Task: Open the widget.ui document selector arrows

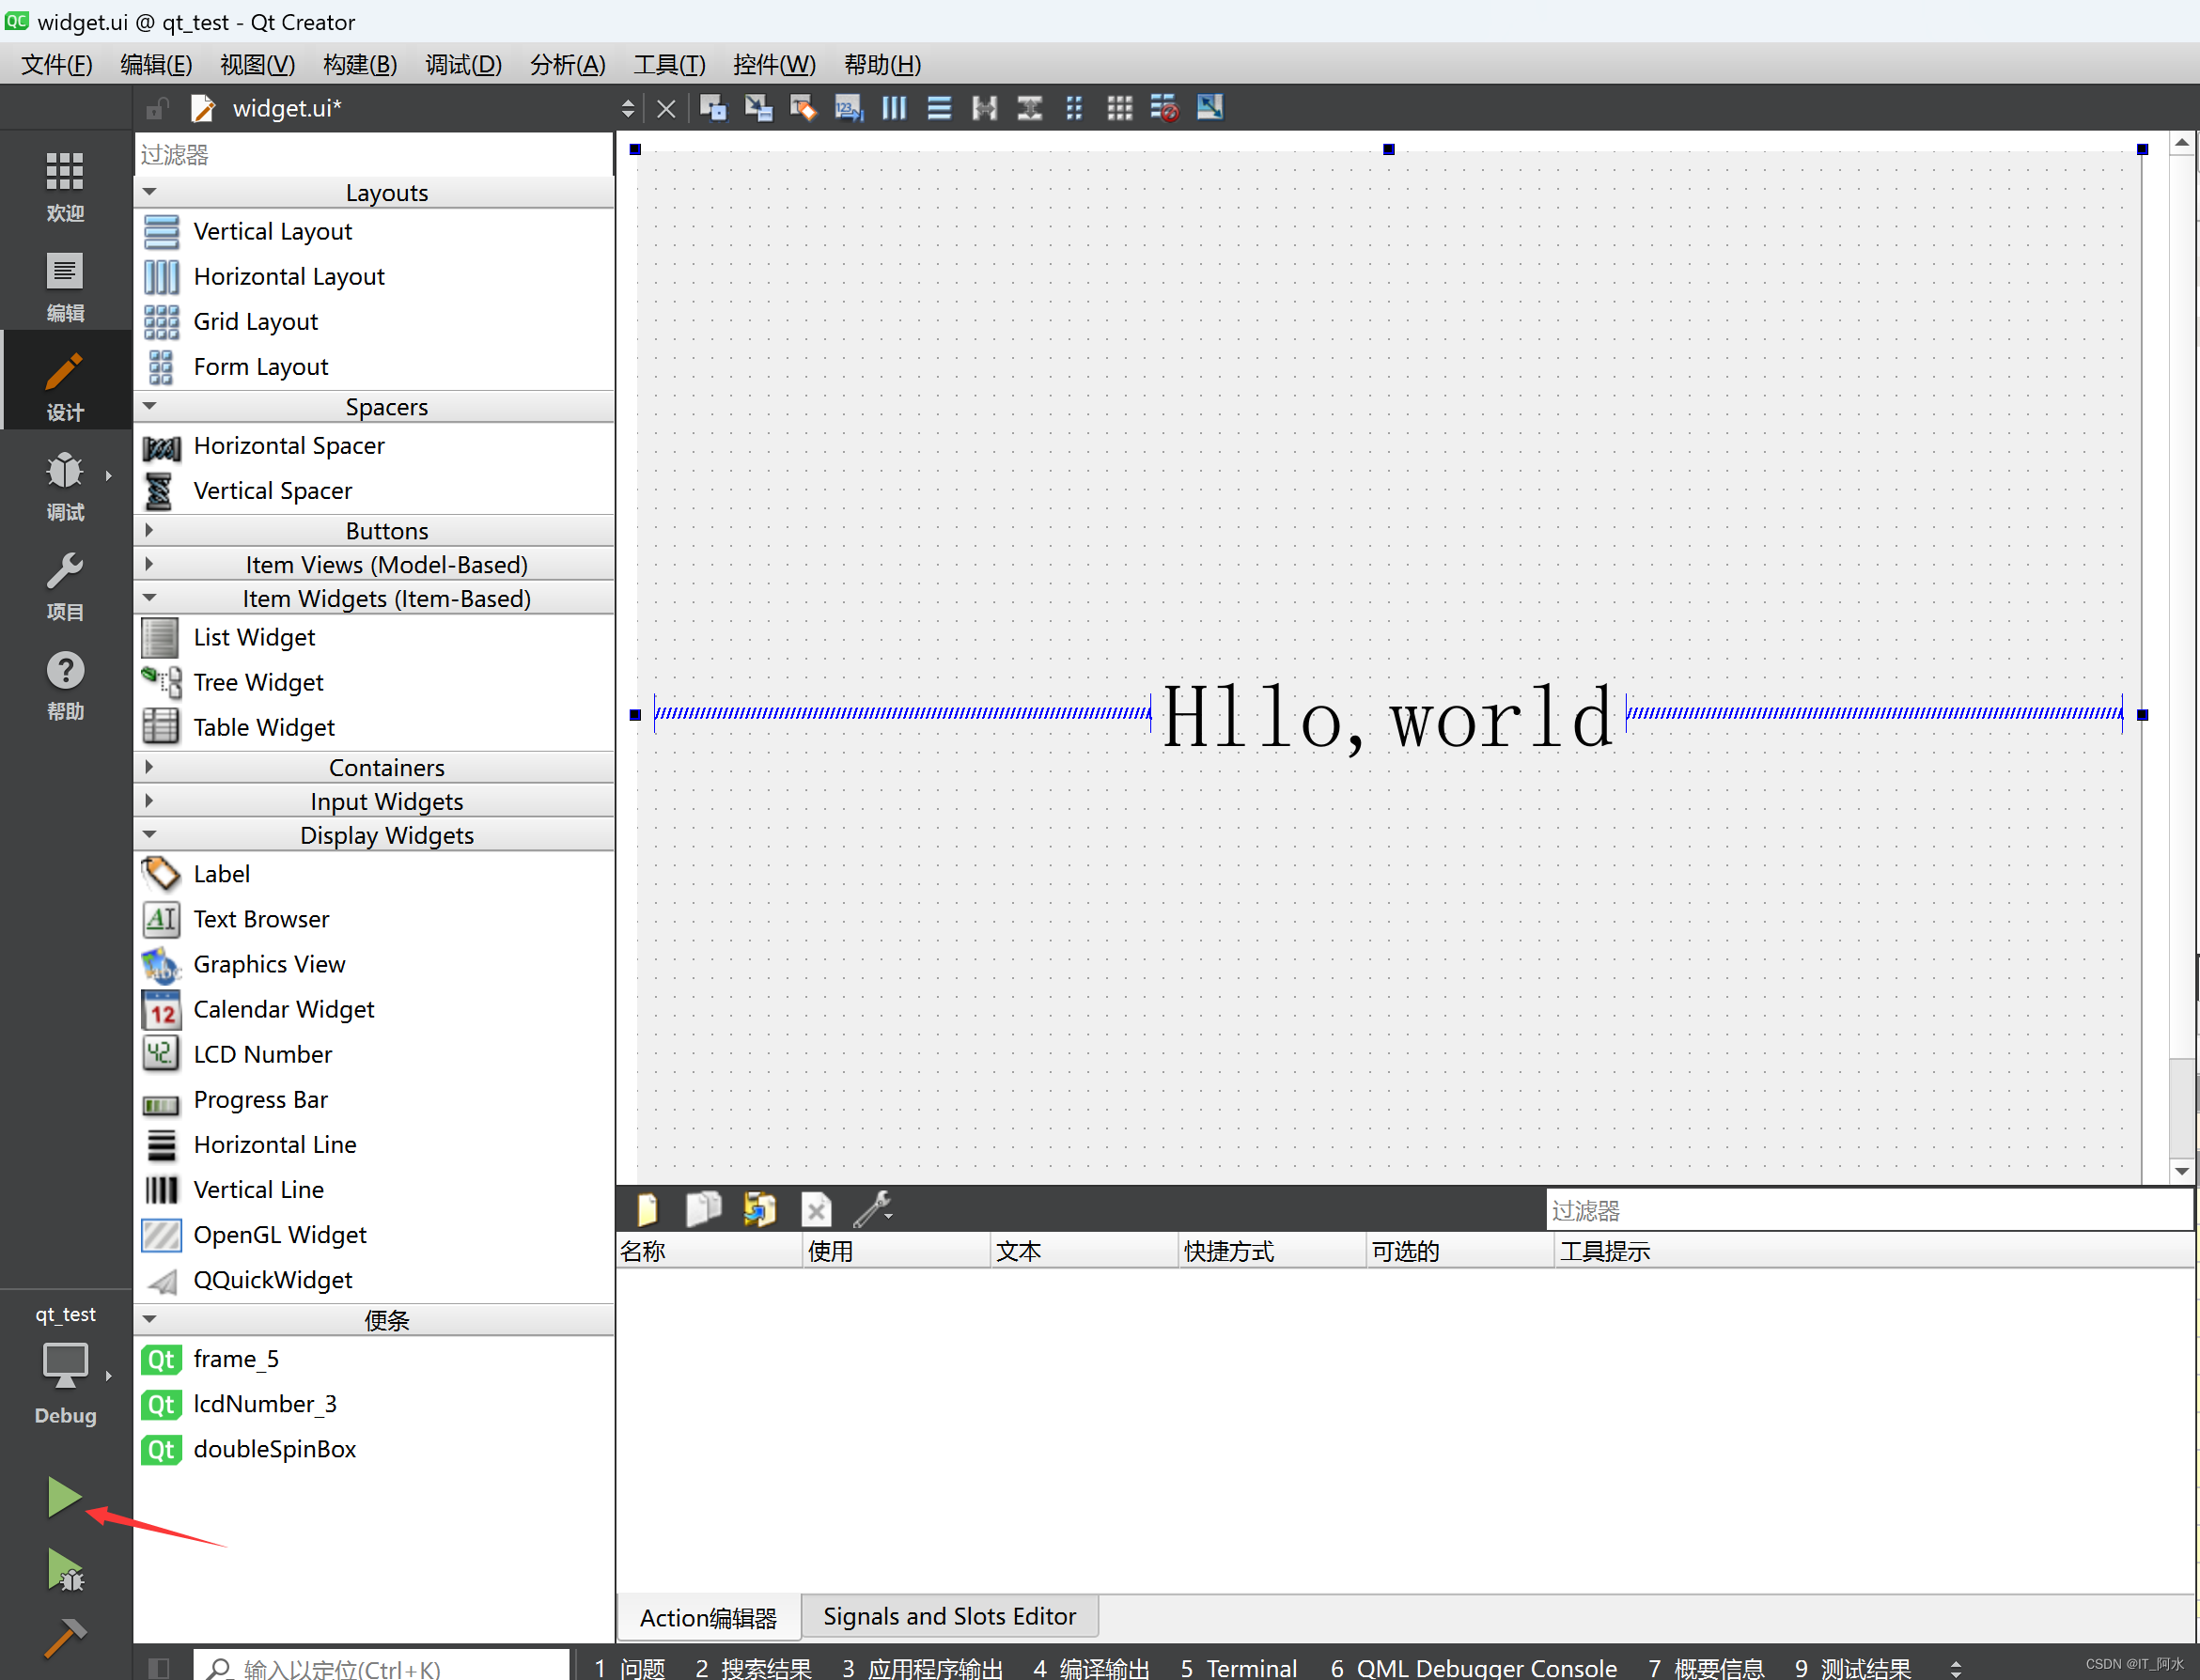Action: pos(628,108)
